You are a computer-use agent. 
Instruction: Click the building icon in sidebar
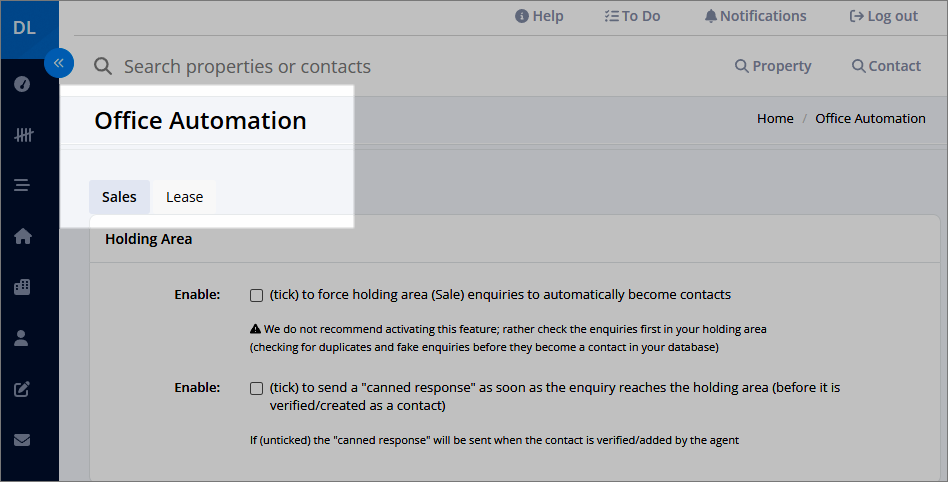pos(22,287)
